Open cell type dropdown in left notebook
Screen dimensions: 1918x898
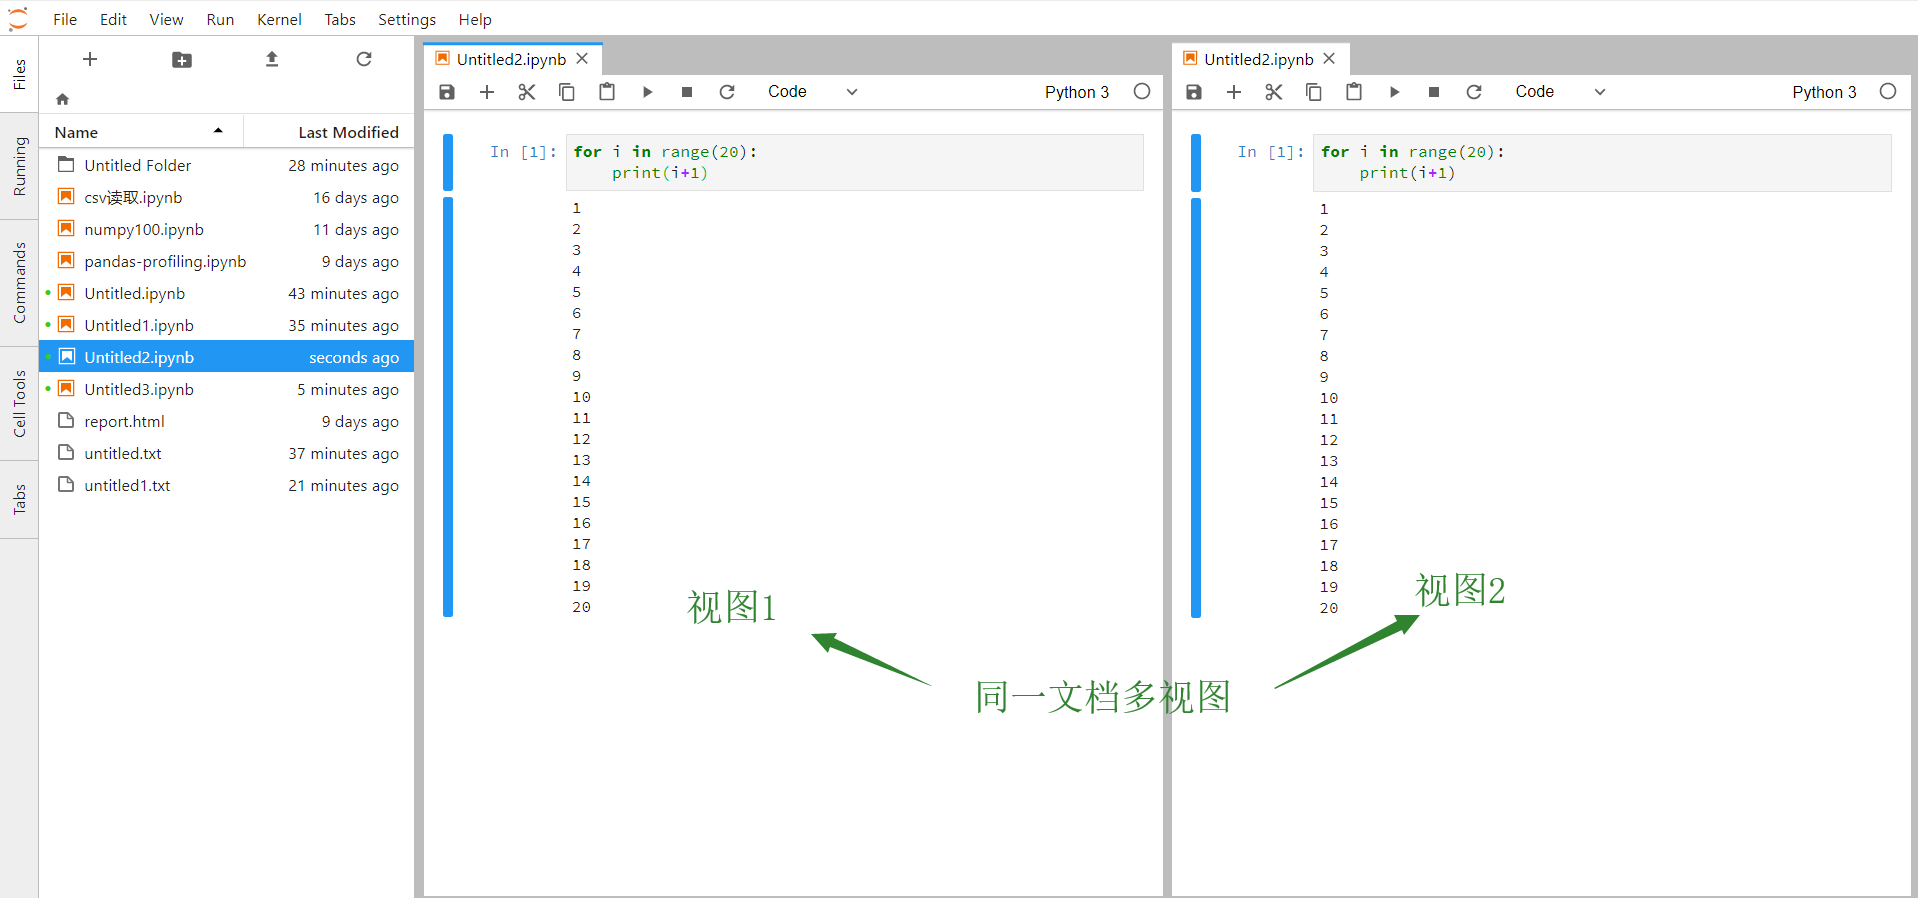point(813,92)
